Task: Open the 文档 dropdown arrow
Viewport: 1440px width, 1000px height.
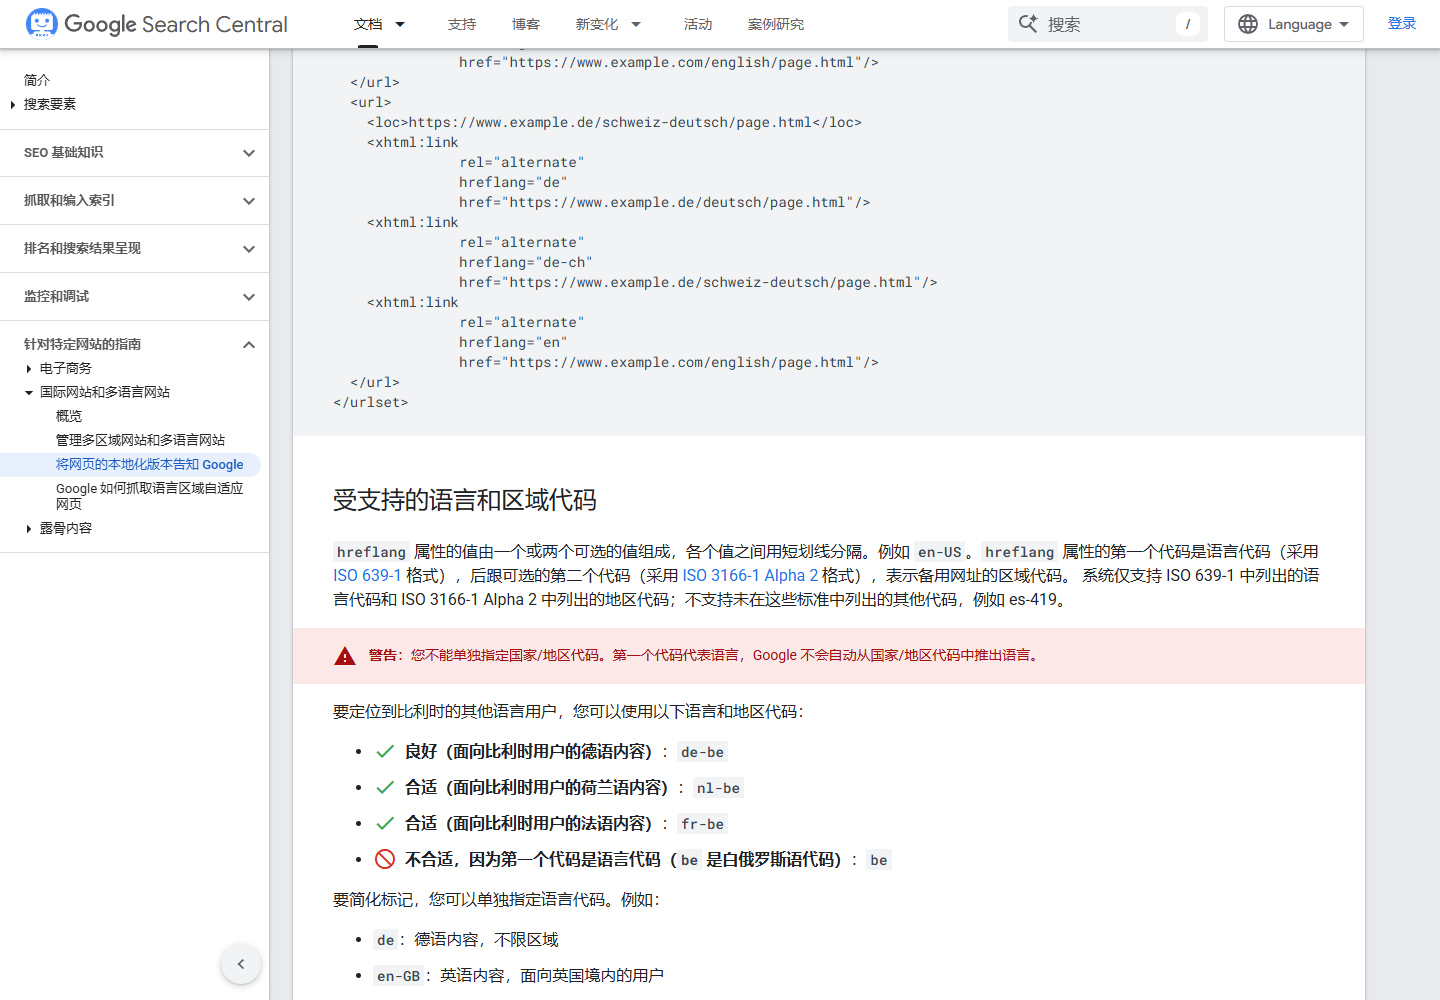Action: [400, 24]
